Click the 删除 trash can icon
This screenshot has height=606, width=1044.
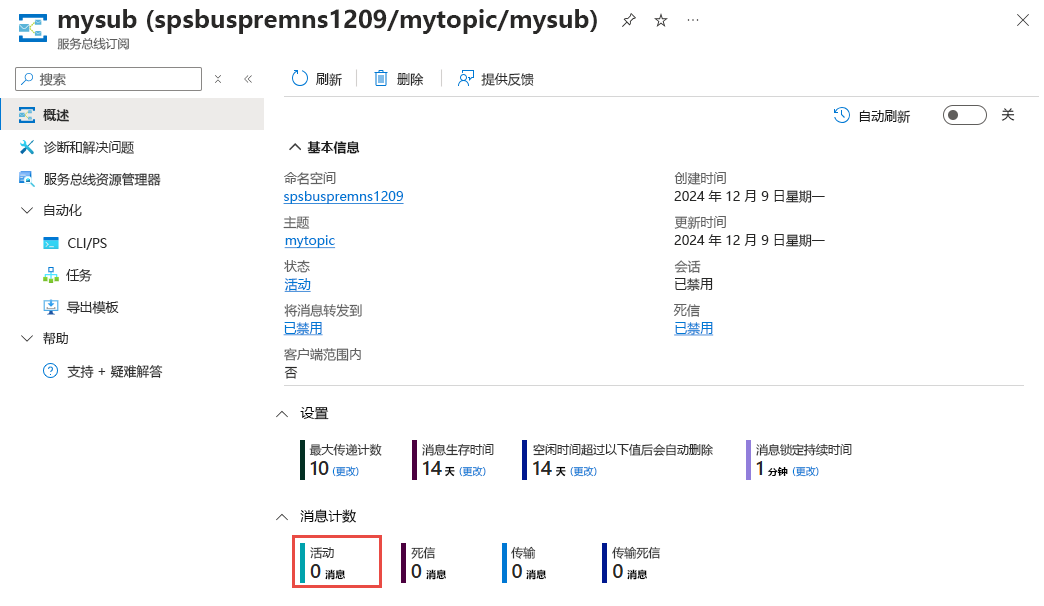click(381, 79)
